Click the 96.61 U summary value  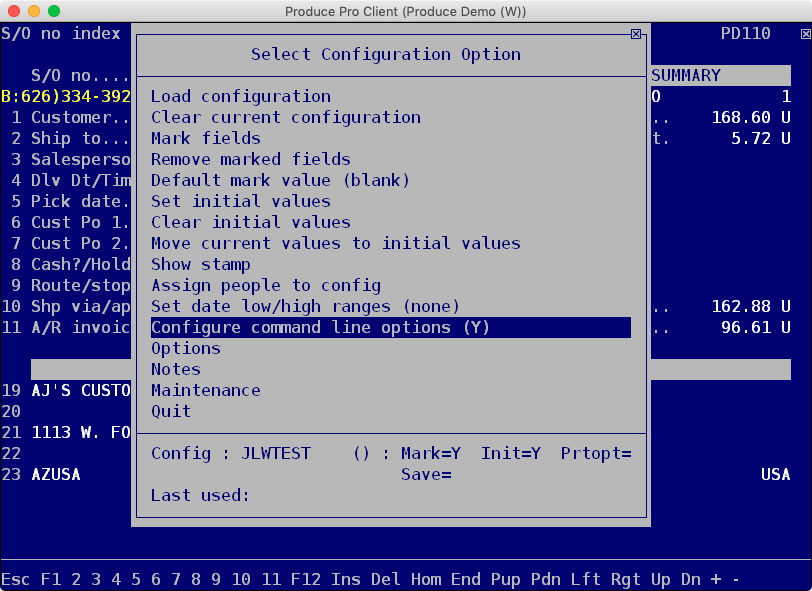click(756, 327)
